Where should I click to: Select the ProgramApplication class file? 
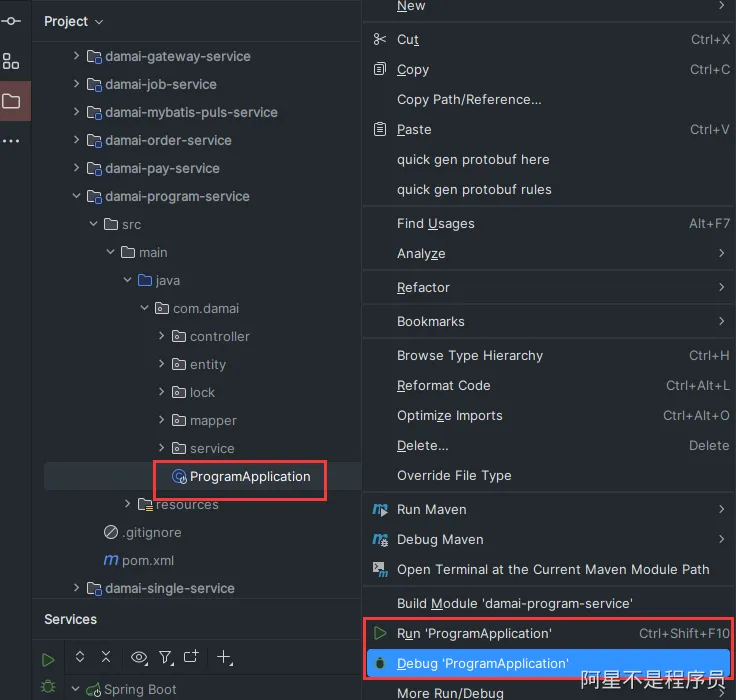pos(249,477)
